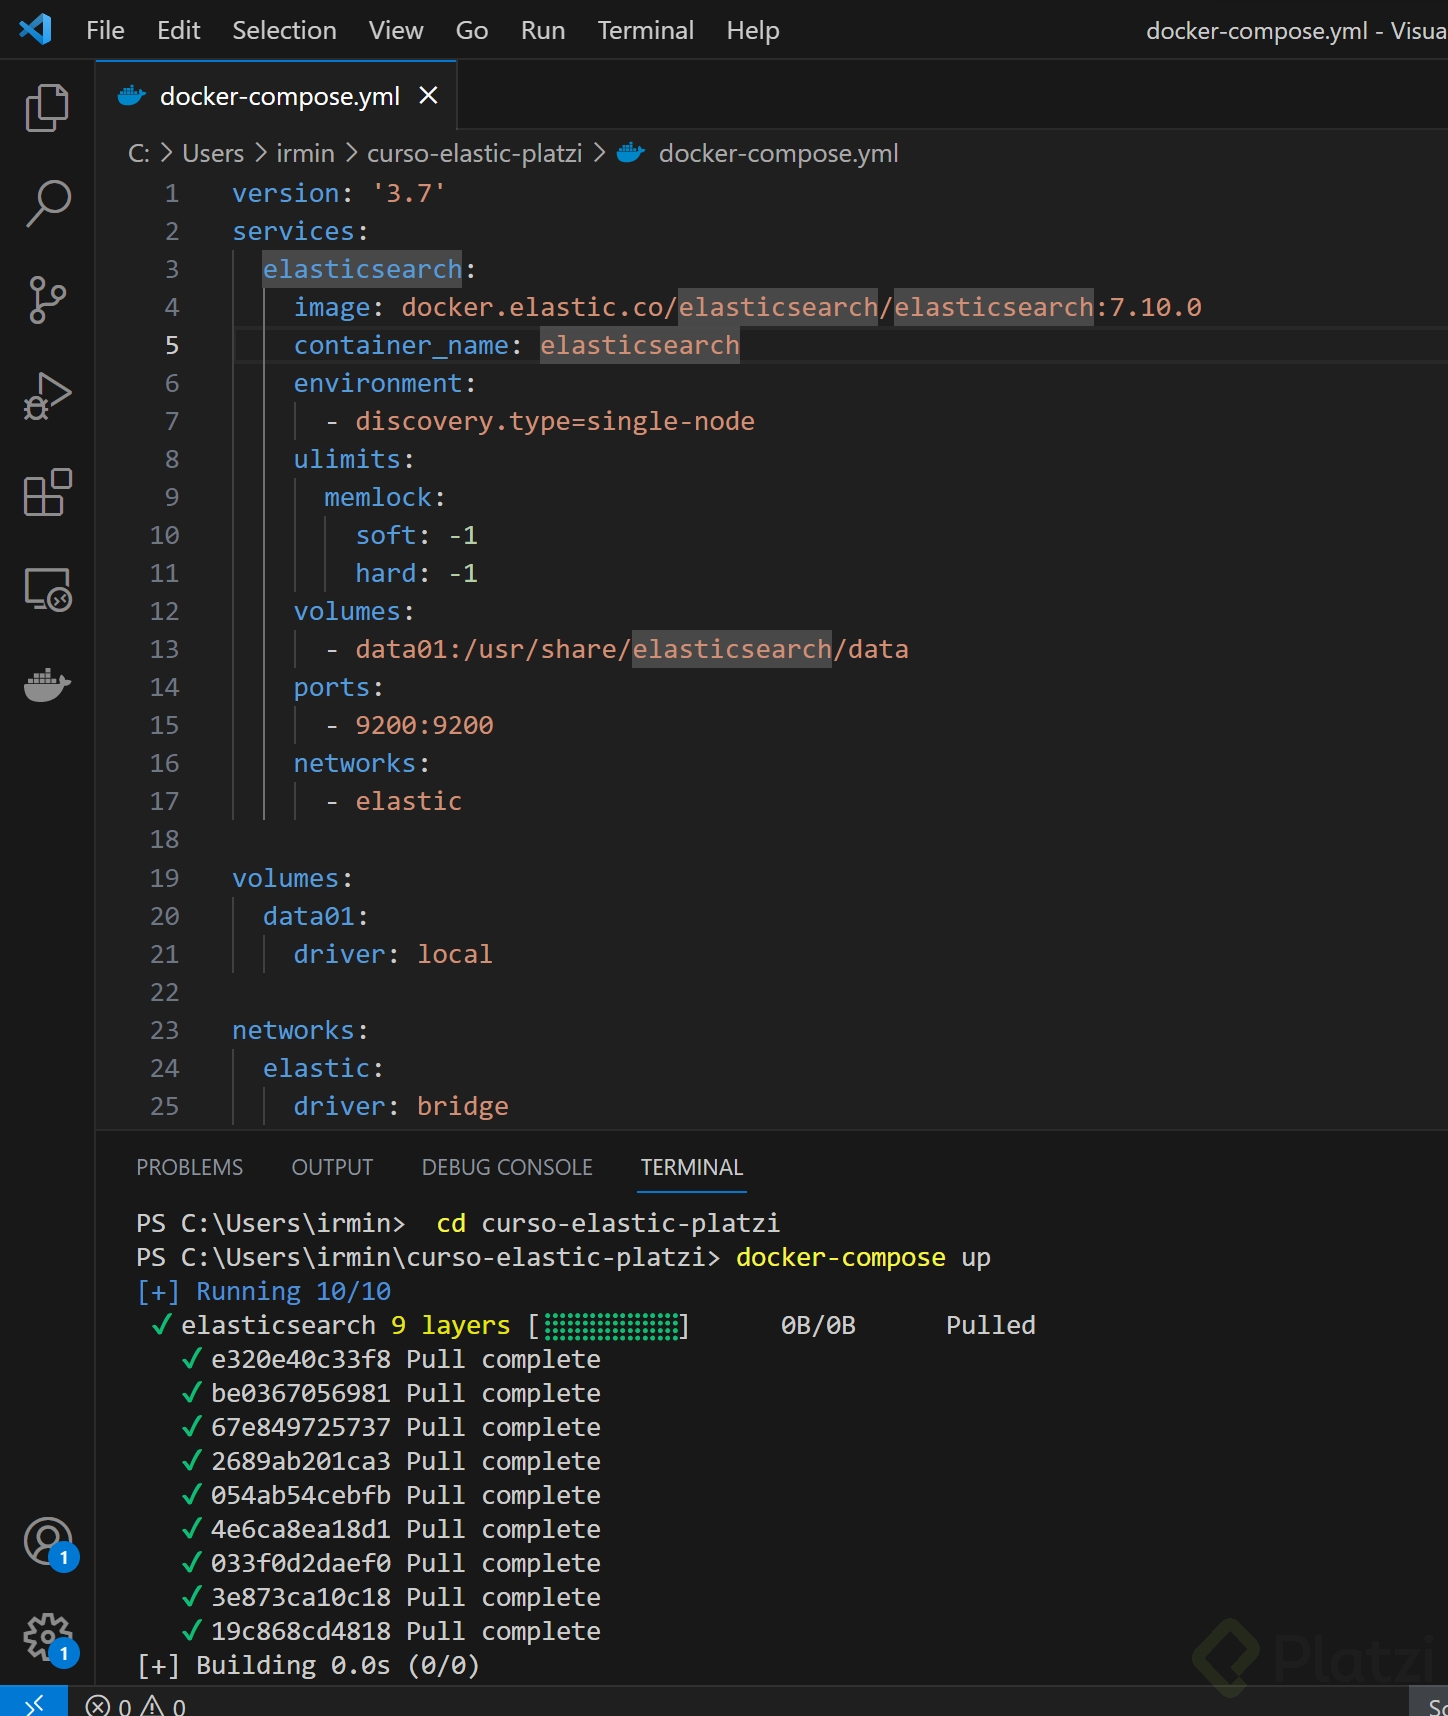The image size is (1448, 1716).
Task: Click version value '3.7' on line 1
Action: click(409, 193)
